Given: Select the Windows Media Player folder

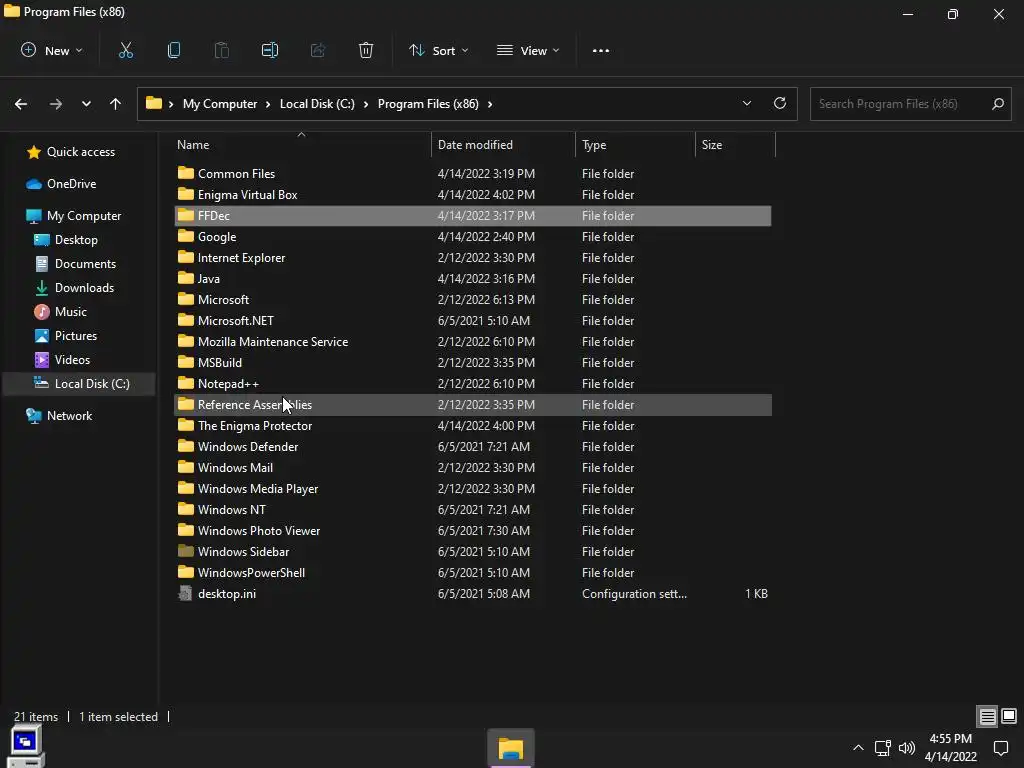Looking at the screenshot, I should [473, 488].
